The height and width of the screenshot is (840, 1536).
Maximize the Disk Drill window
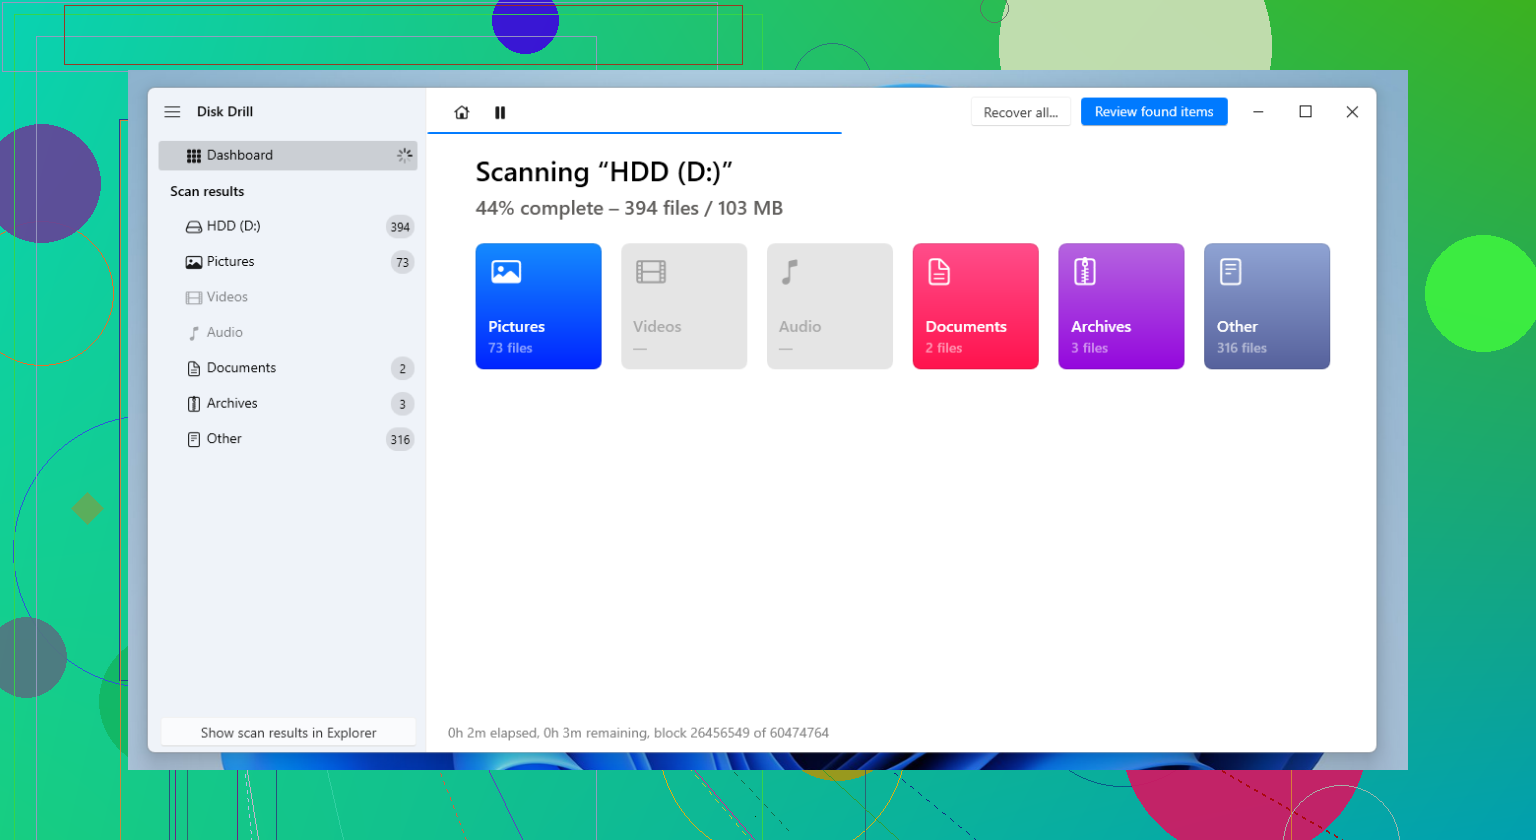click(1305, 112)
